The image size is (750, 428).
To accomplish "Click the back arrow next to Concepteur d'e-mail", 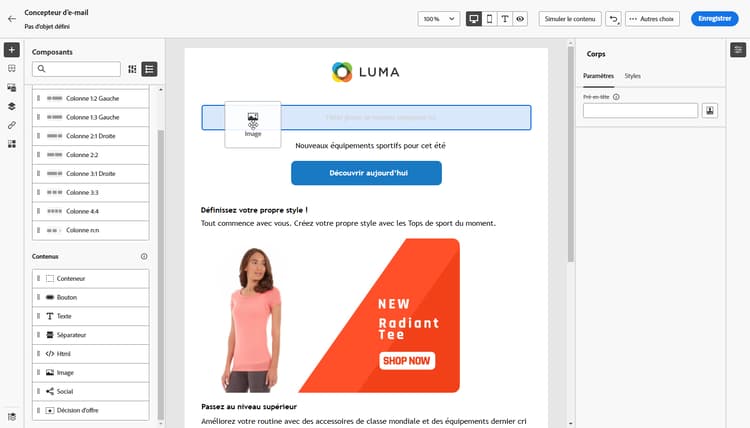I will pyautogui.click(x=12, y=19).
